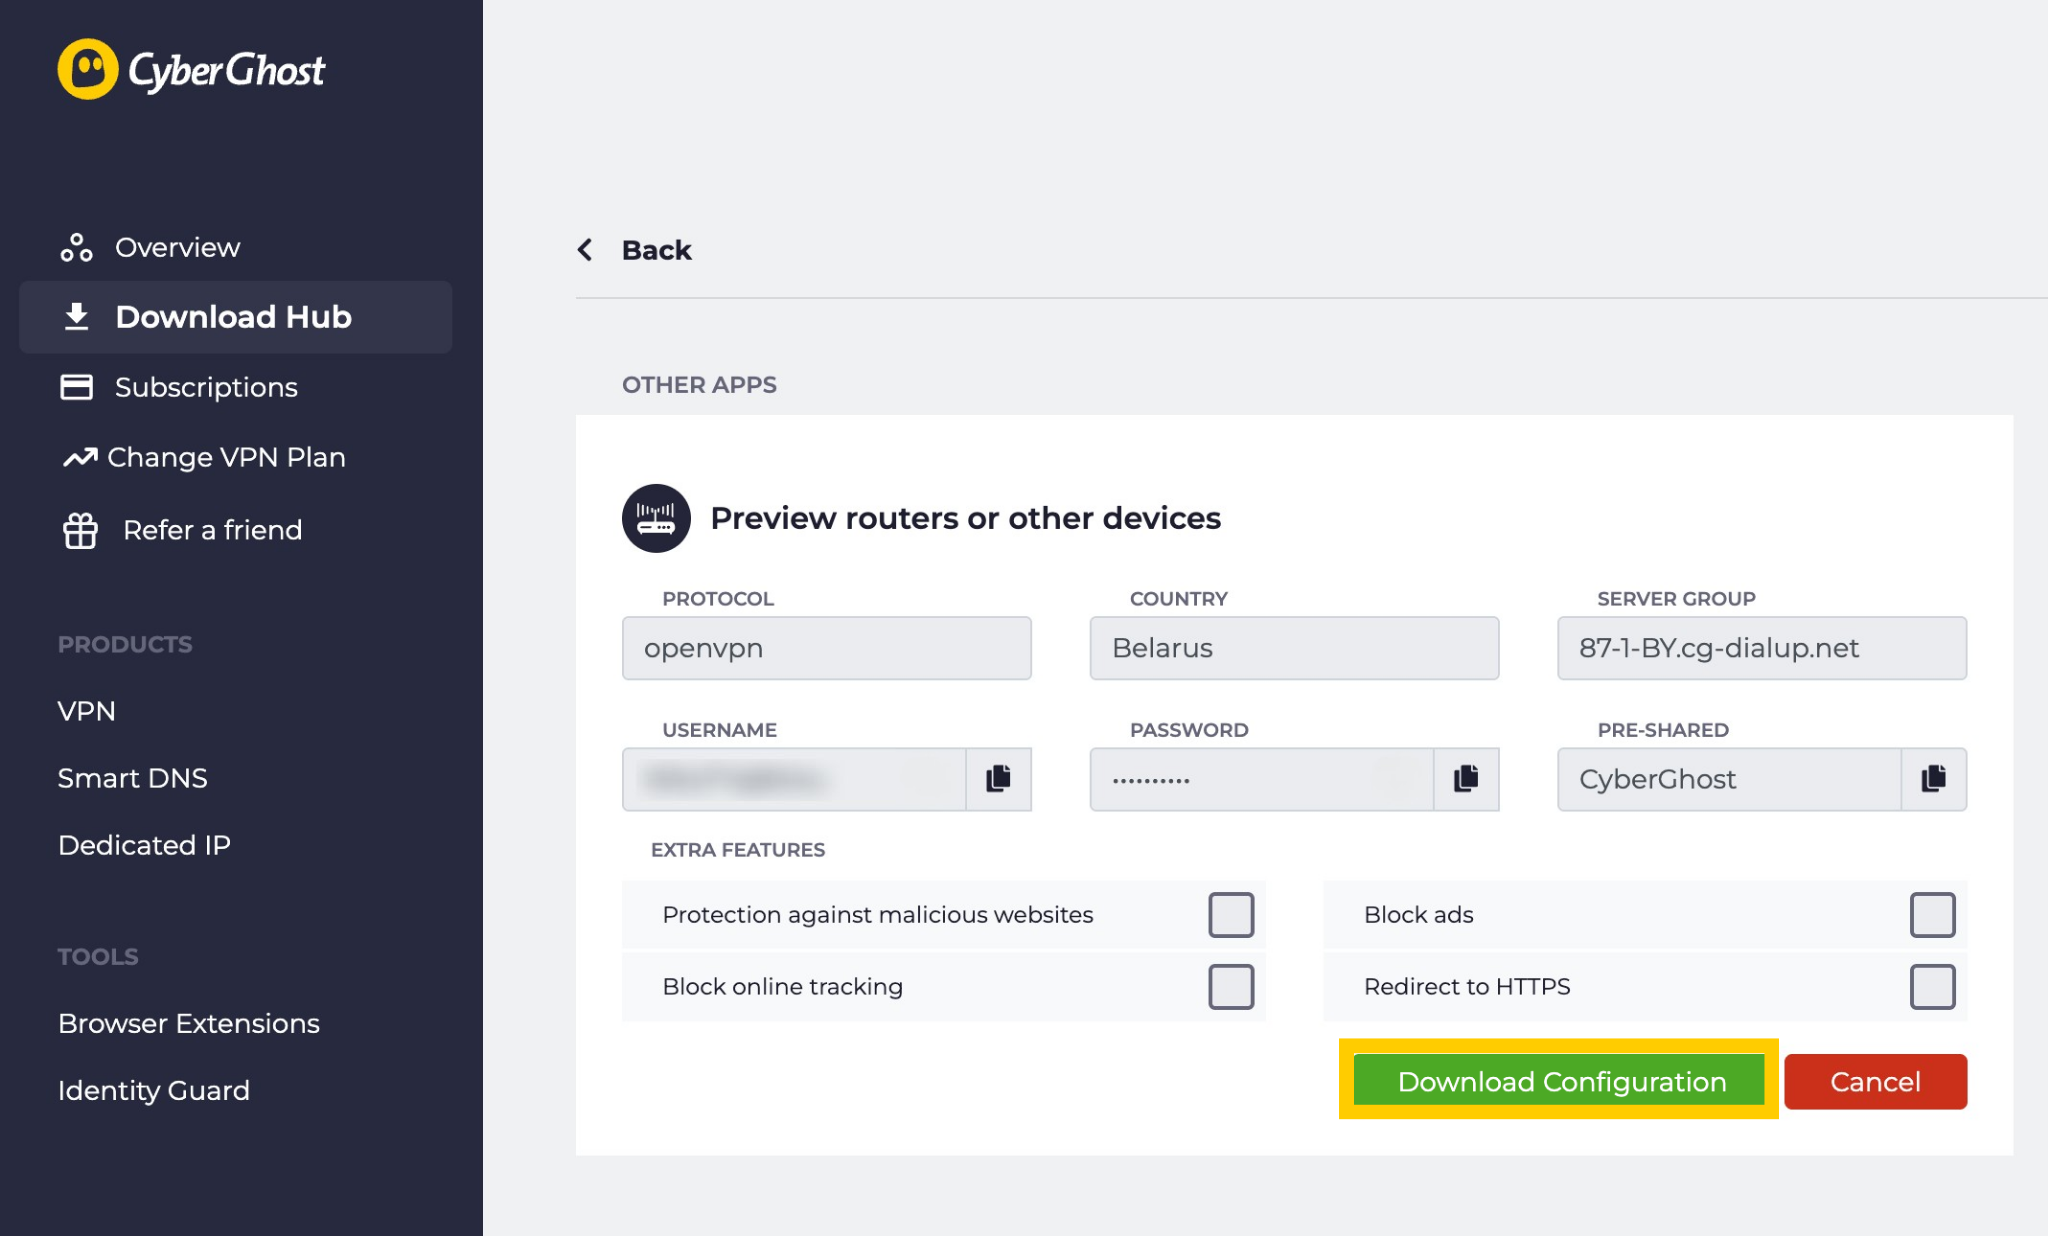The image size is (2048, 1236).
Task: Click the EXTRA FEATURES label
Action: (738, 850)
